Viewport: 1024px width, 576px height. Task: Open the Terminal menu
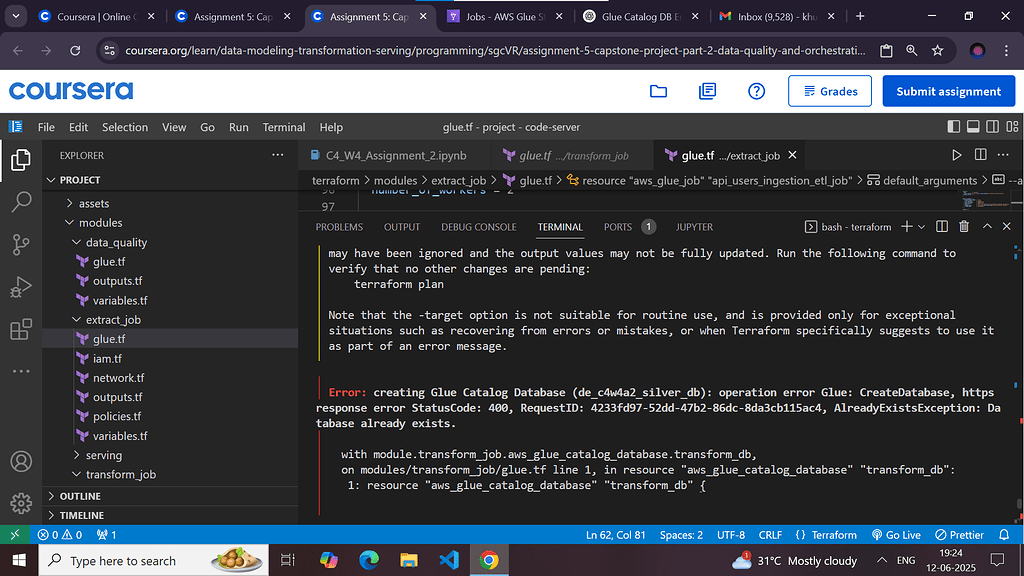[283, 127]
